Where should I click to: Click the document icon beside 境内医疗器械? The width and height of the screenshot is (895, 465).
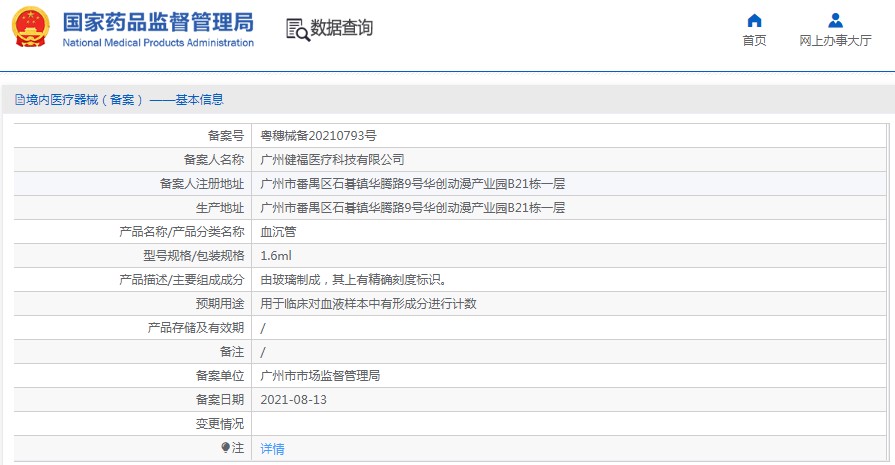pos(20,100)
